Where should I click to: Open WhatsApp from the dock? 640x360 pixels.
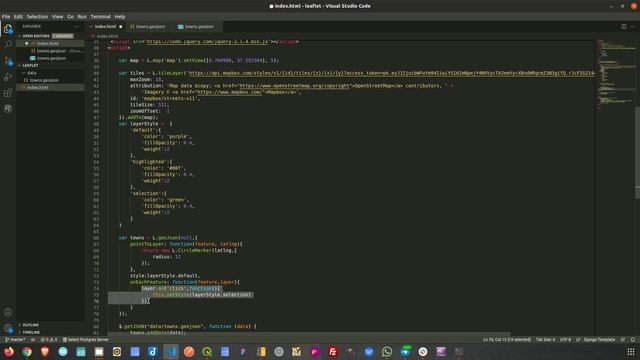[387, 351]
